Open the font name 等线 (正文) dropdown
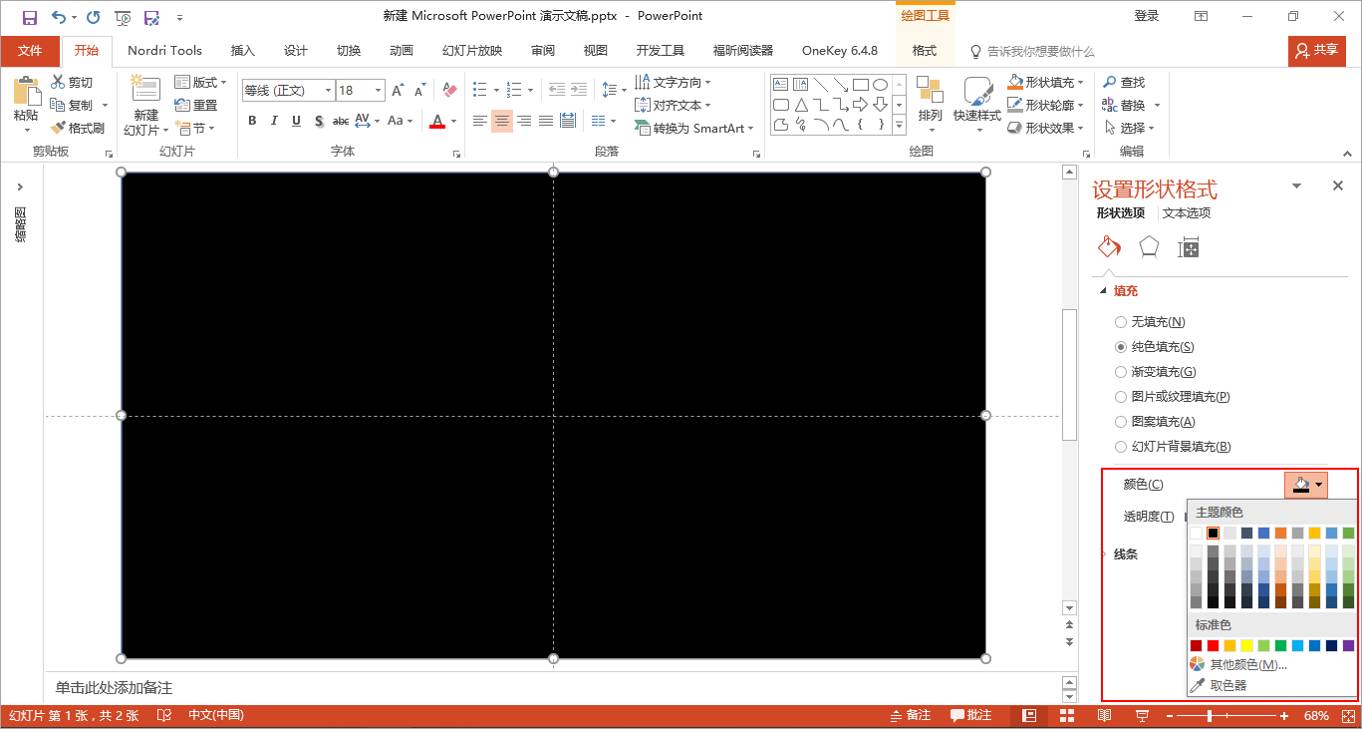 (328, 90)
